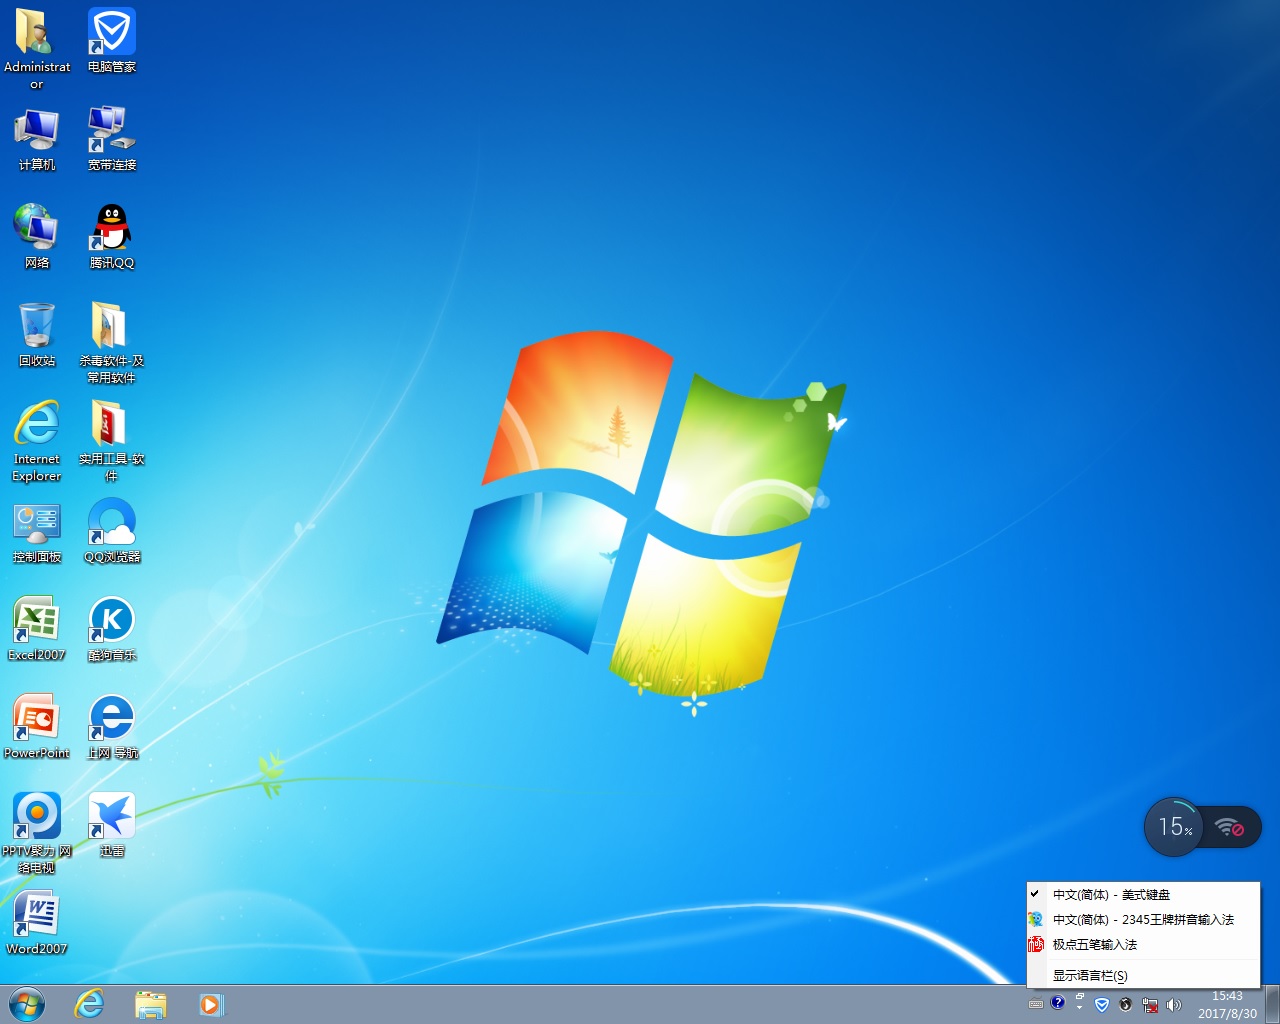Click the 15% memory floating widget
Viewport: 1280px width, 1024px height.
1173,827
